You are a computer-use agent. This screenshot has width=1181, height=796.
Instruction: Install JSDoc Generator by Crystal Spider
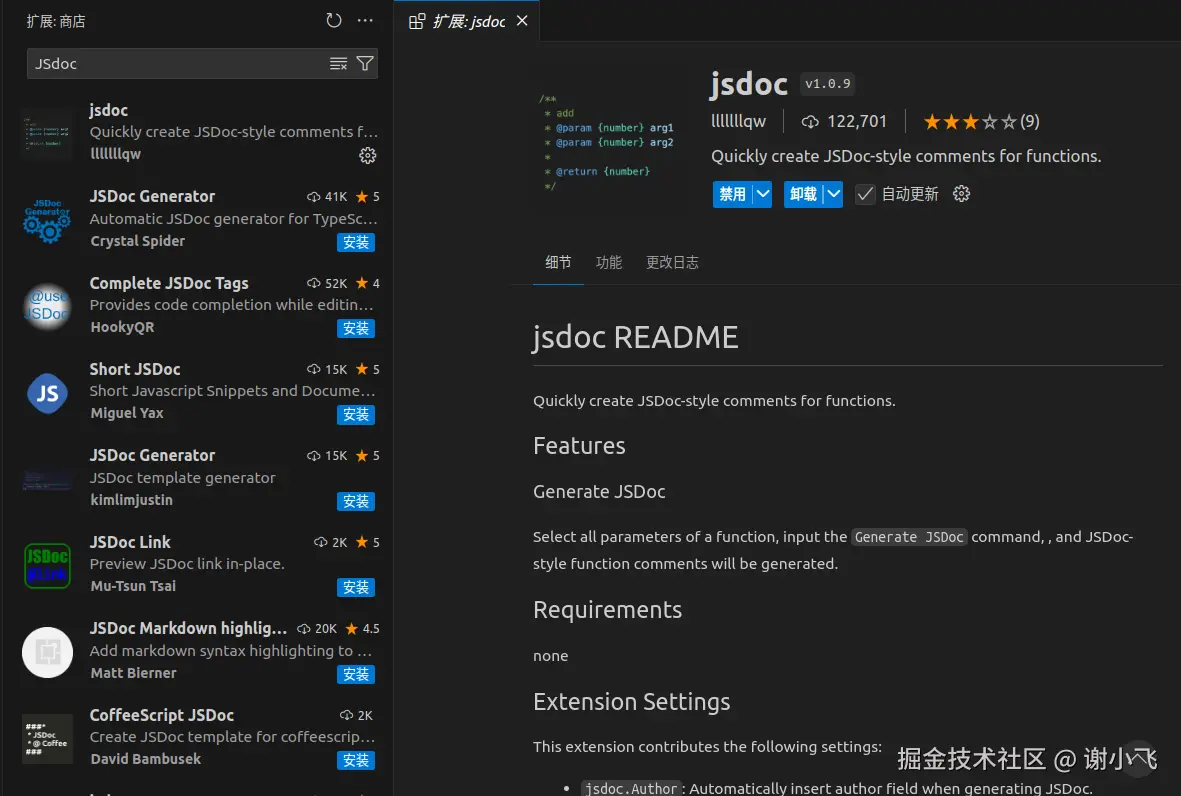pos(356,242)
